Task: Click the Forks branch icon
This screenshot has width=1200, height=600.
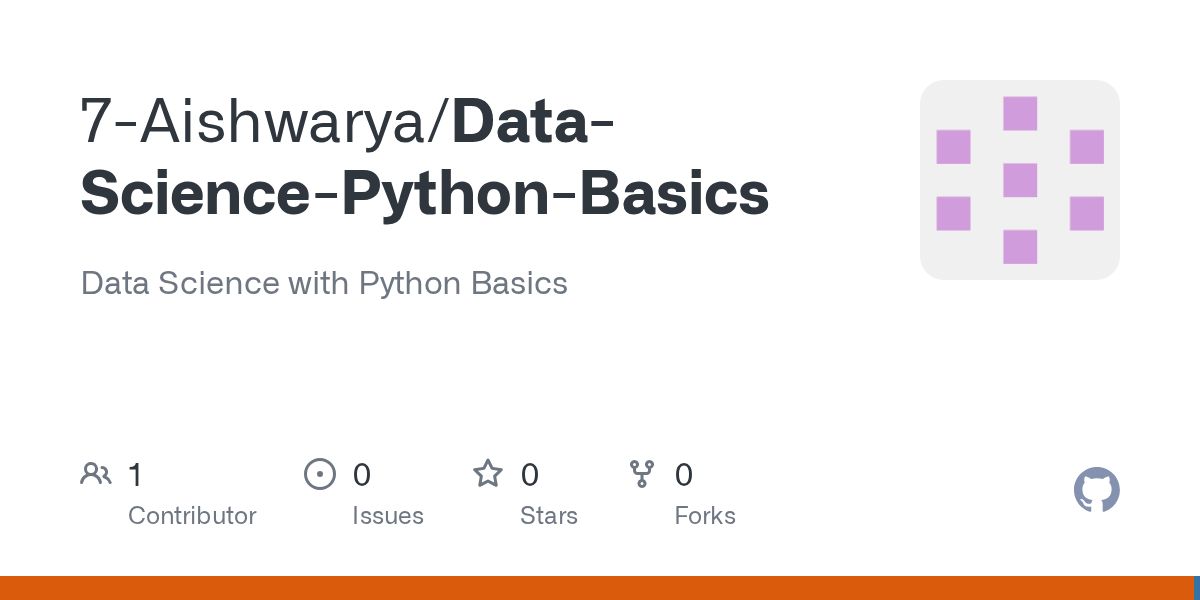Action: click(x=641, y=473)
